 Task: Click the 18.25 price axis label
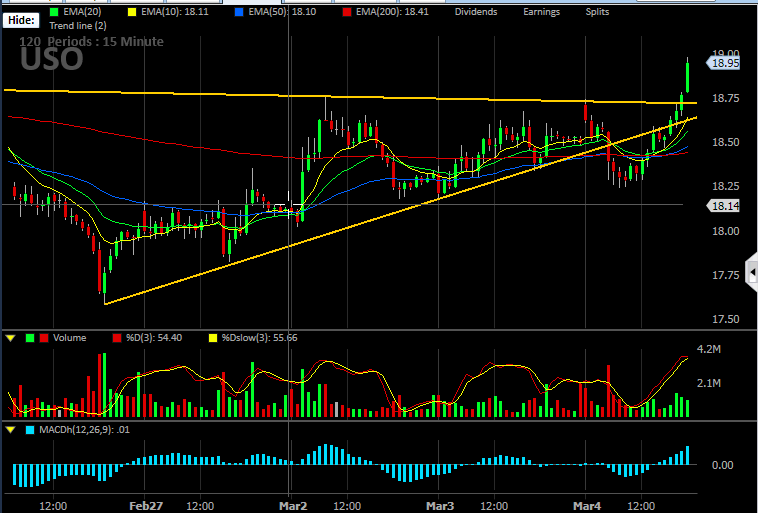726,187
